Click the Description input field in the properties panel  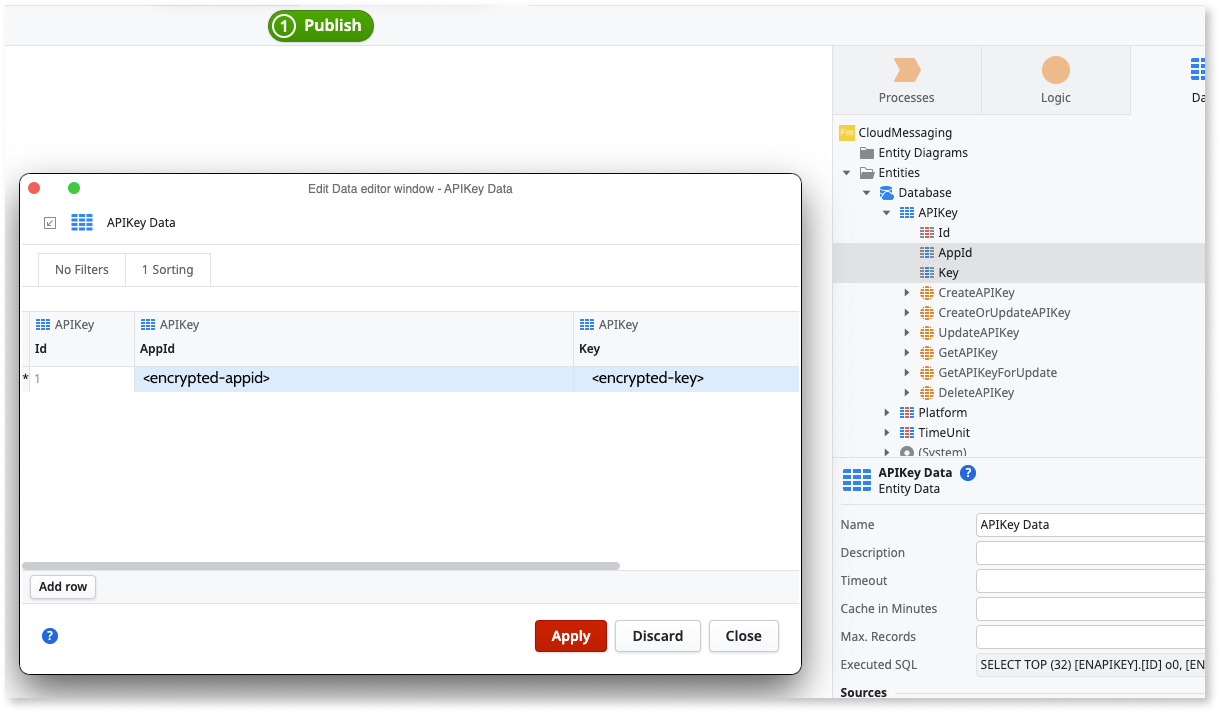coord(1090,552)
